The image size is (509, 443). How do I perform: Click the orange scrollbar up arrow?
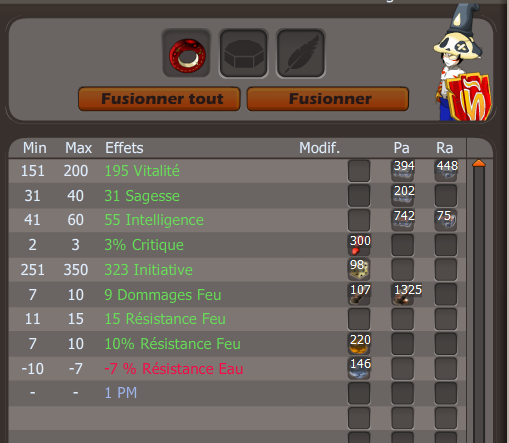[479, 163]
